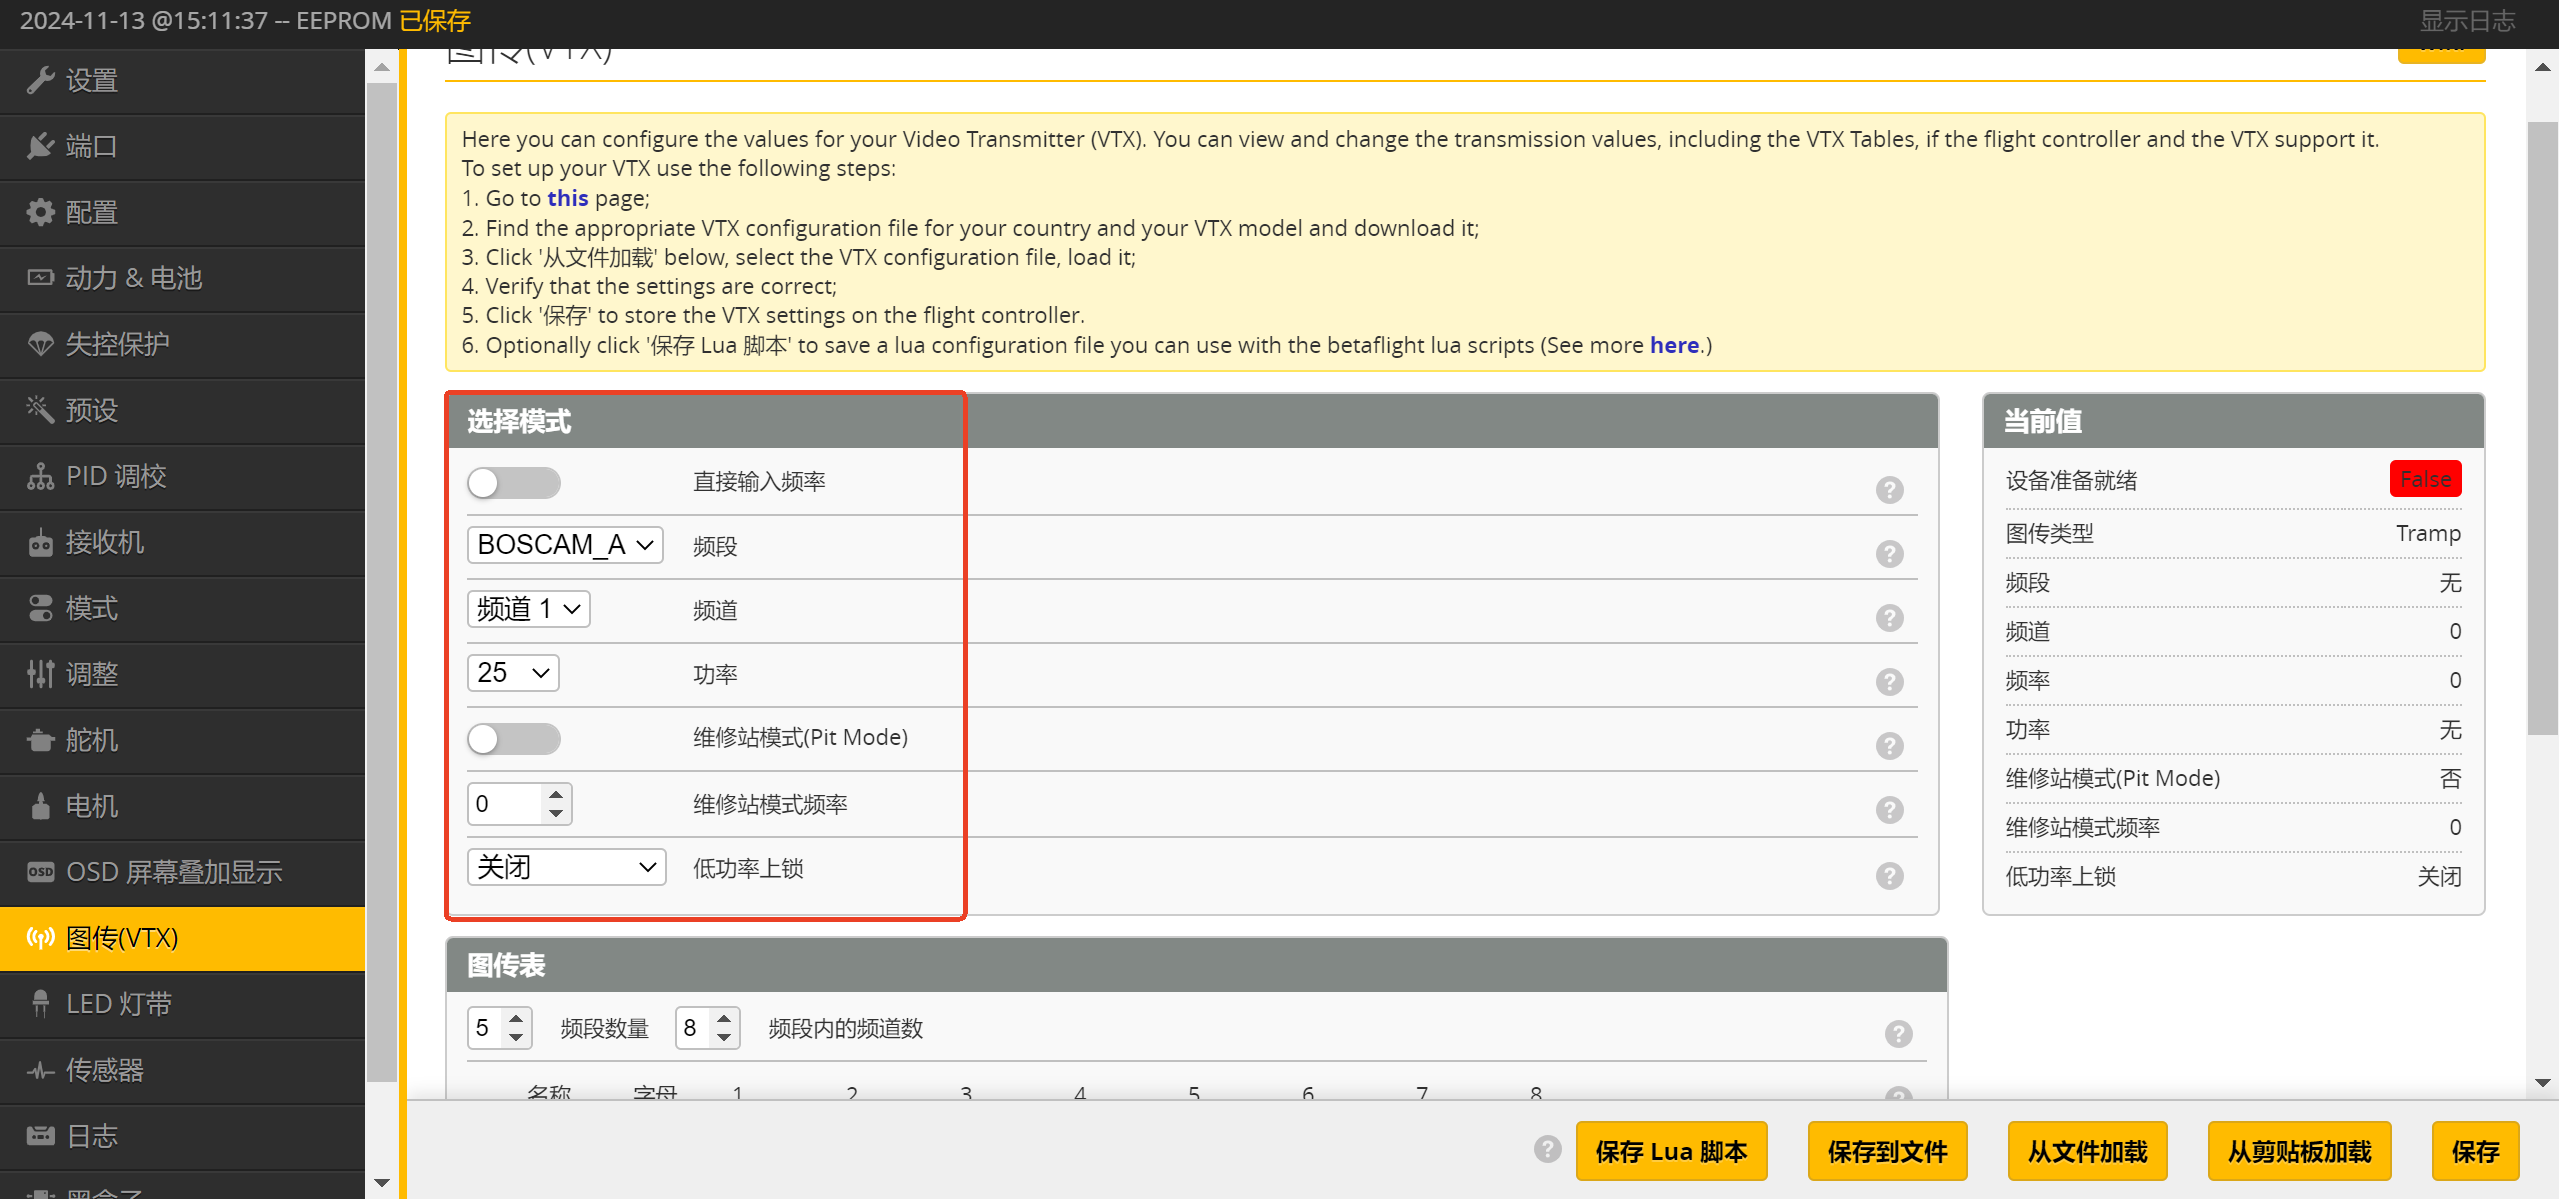Click the plug icon beside 端口
Image resolution: width=2559 pixels, height=1199 pixels.
pos(40,146)
